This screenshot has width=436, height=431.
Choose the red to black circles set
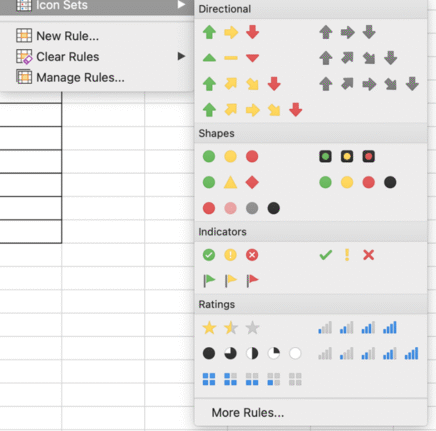241,208
